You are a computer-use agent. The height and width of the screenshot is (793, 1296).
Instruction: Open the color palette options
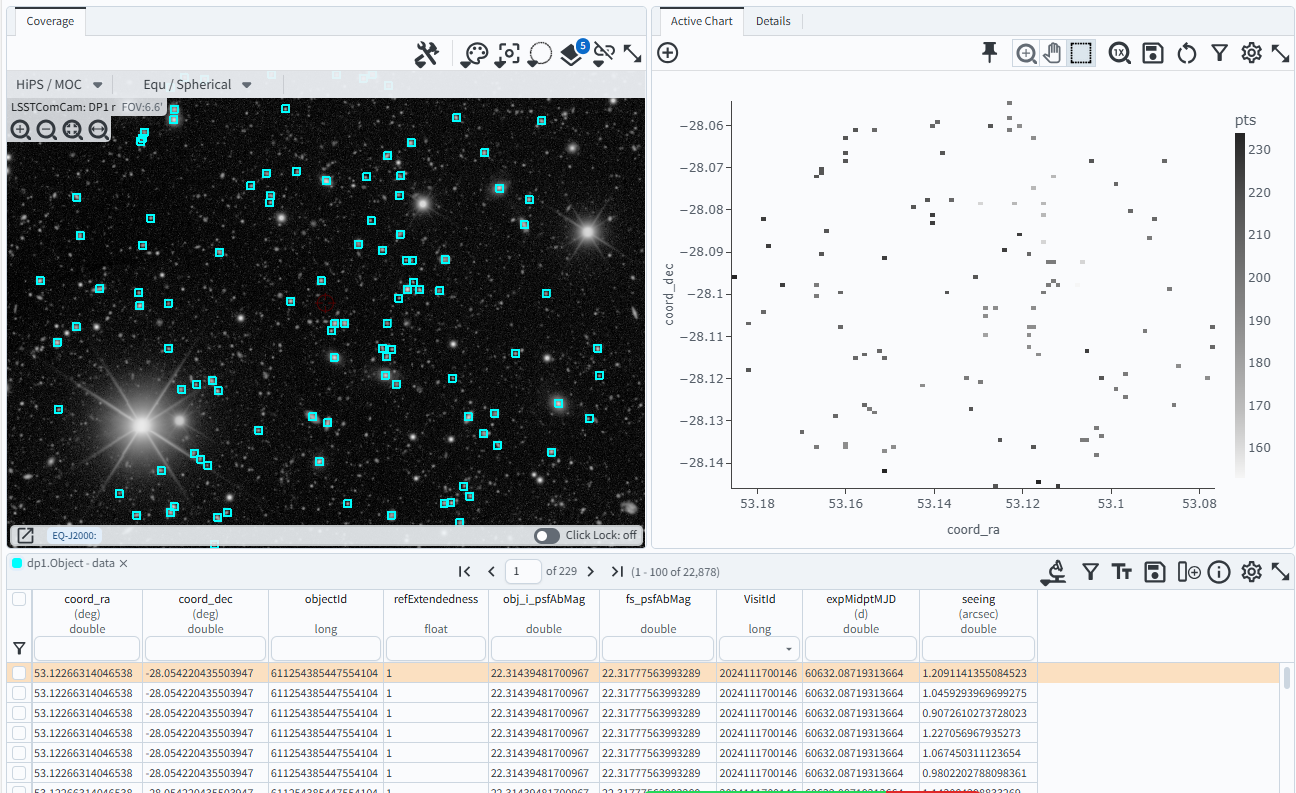coord(473,55)
